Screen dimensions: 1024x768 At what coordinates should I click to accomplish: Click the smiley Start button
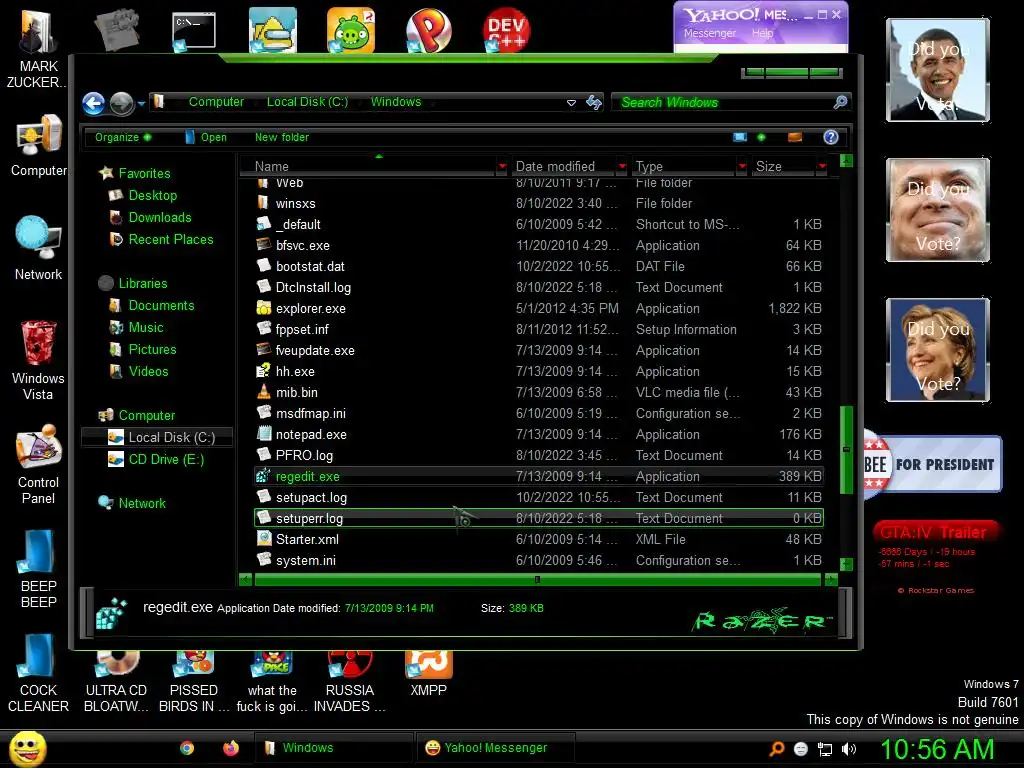pos(27,748)
